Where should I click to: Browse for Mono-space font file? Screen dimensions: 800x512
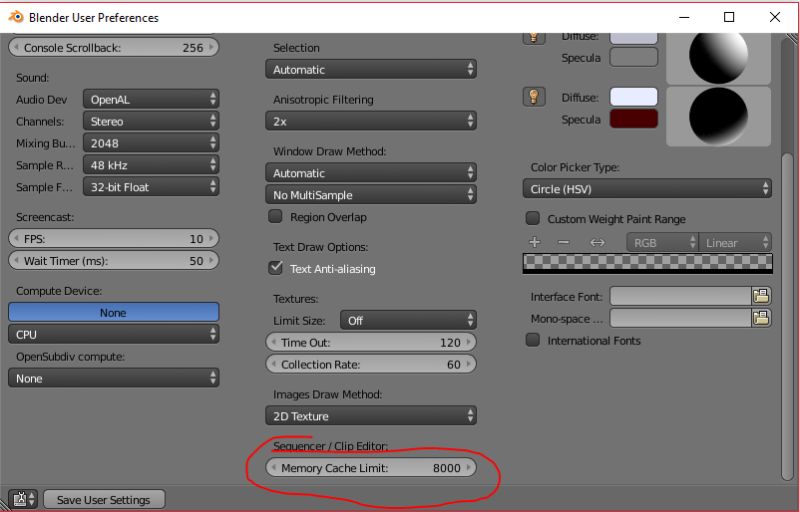point(761,318)
